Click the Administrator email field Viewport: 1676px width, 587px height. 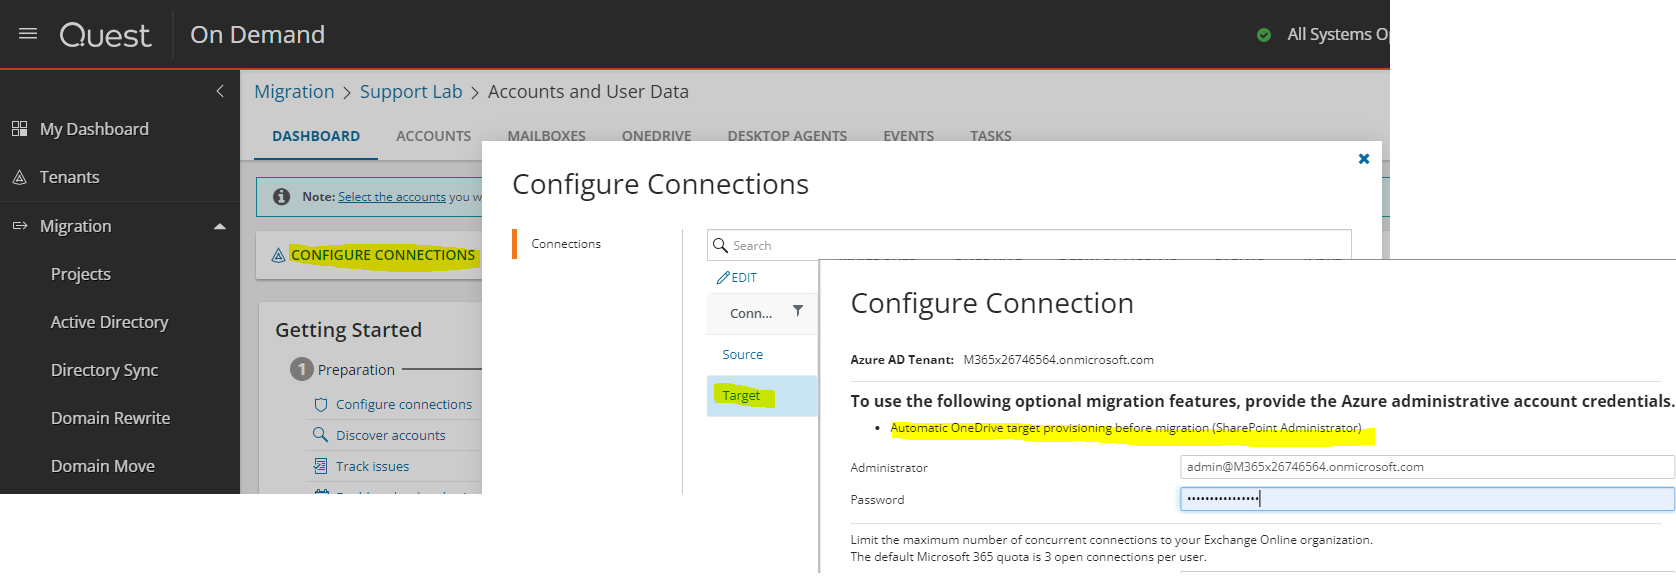(1426, 467)
